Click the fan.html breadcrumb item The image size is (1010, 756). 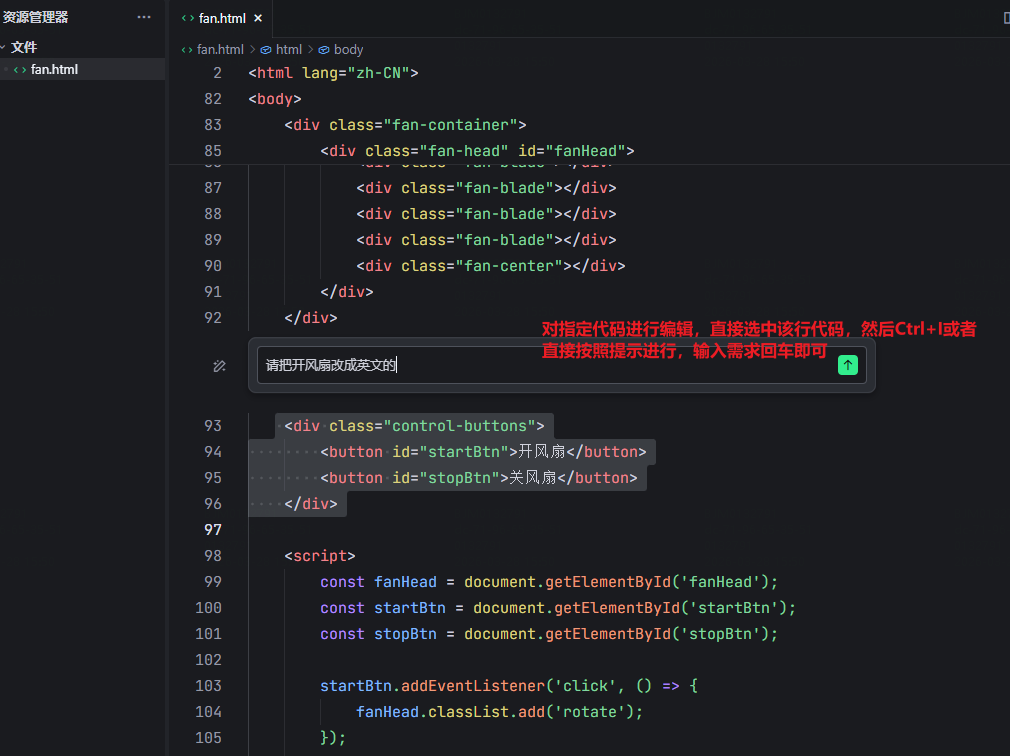point(220,50)
